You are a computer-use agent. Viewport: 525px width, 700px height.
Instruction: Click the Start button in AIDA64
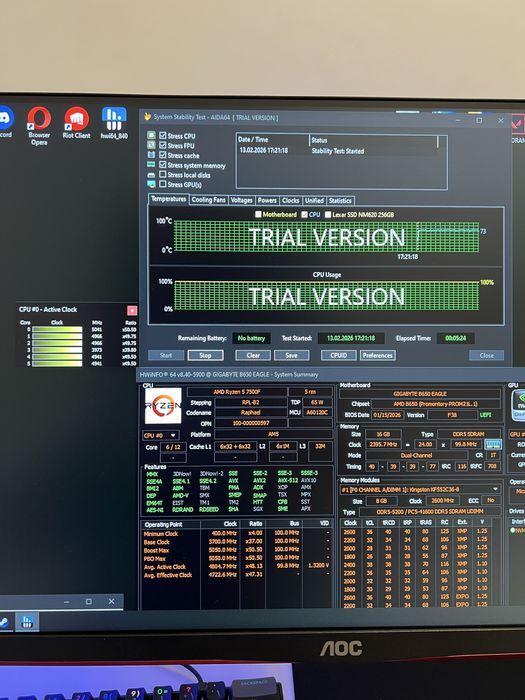[166, 355]
